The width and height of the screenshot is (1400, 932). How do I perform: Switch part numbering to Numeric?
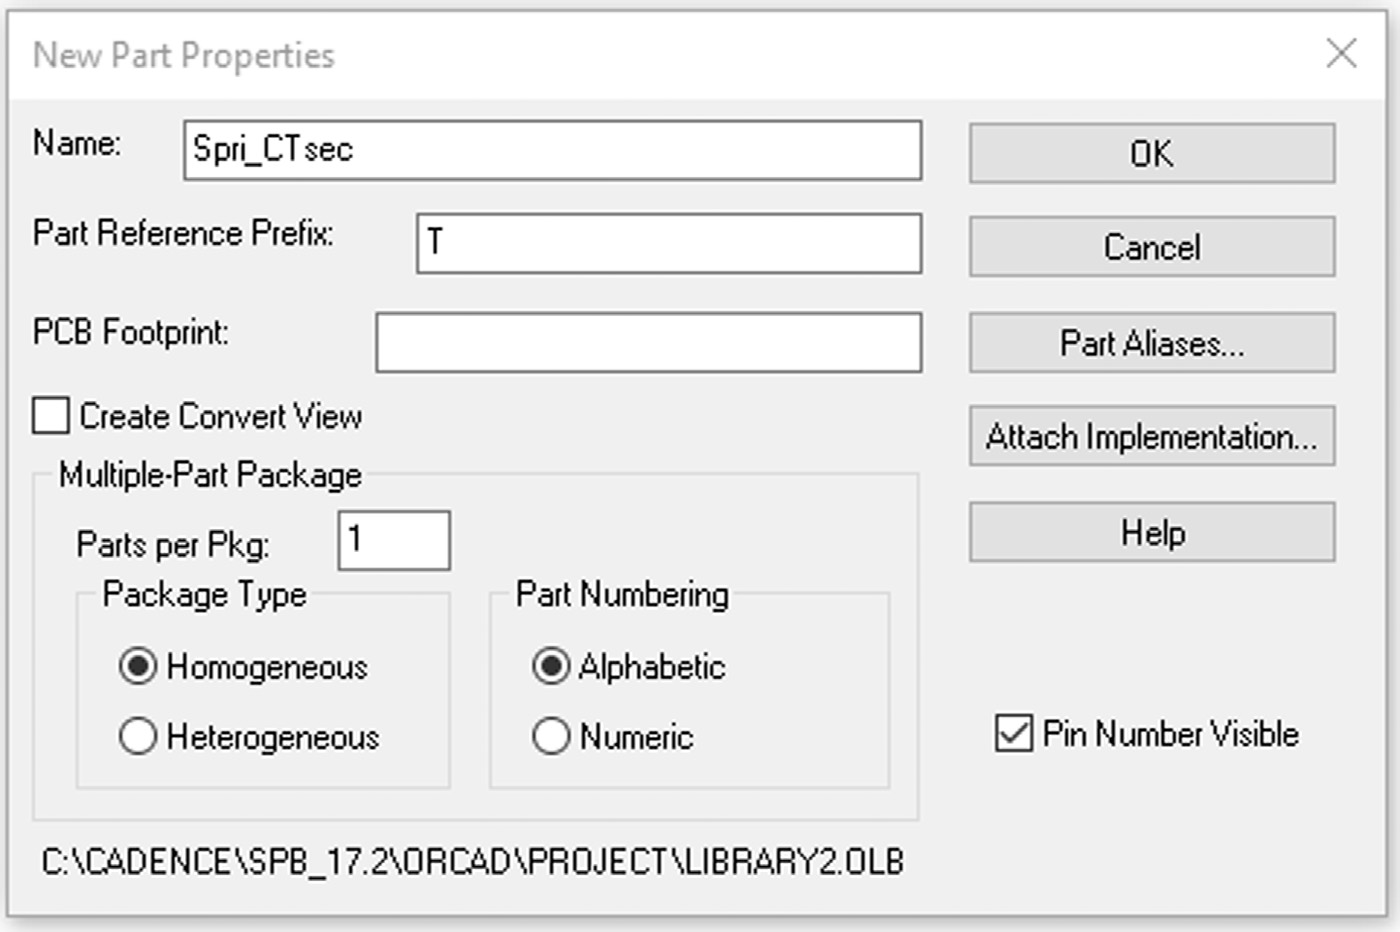[x=551, y=736]
